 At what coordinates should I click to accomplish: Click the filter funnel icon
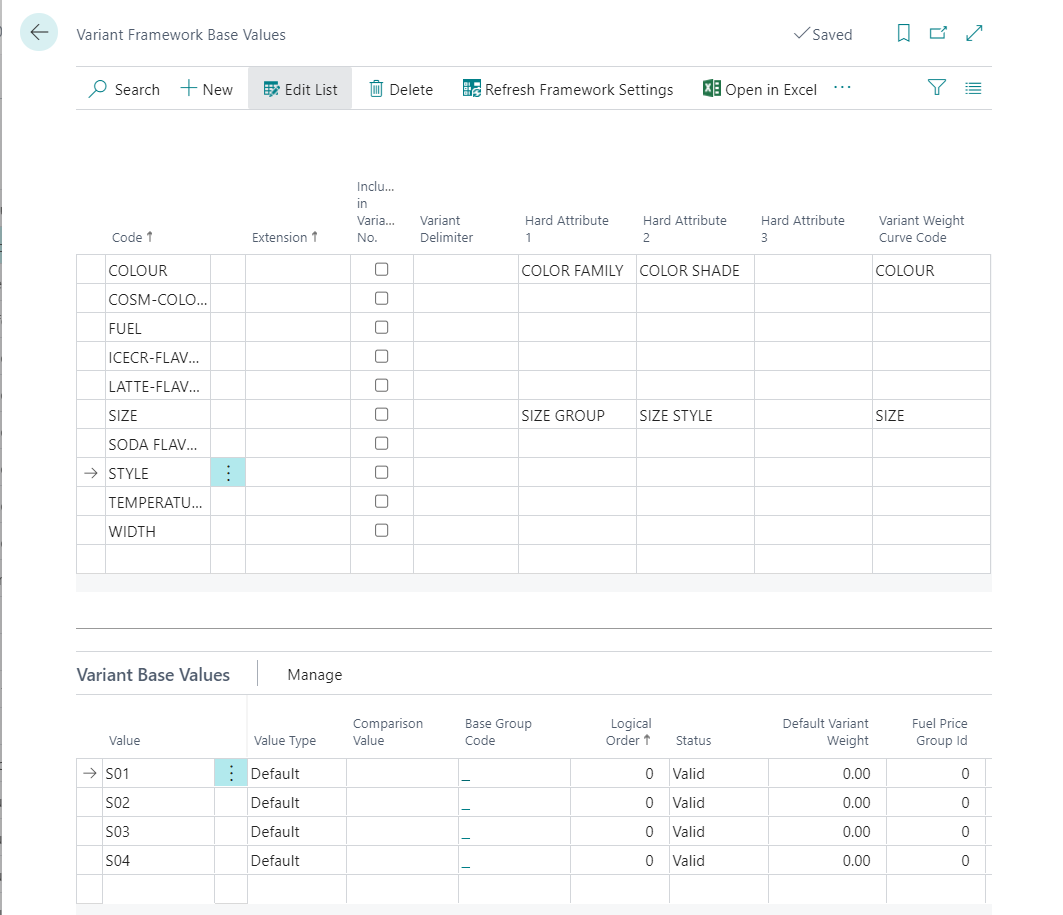tap(936, 88)
